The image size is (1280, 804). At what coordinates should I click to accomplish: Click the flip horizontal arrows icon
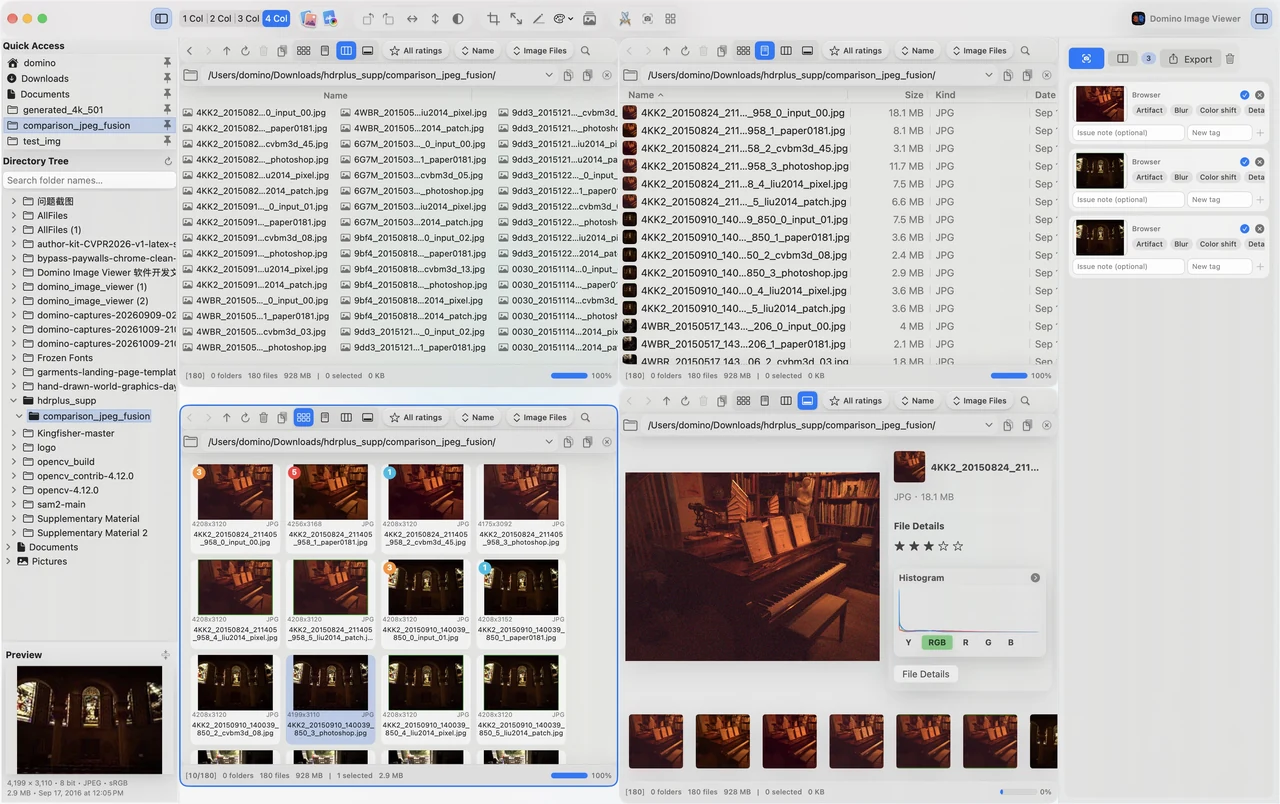(412, 18)
